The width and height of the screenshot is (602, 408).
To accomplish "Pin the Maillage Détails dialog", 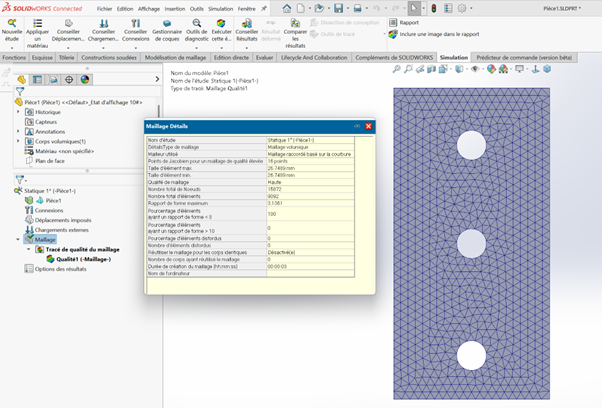I will click(x=357, y=126).
